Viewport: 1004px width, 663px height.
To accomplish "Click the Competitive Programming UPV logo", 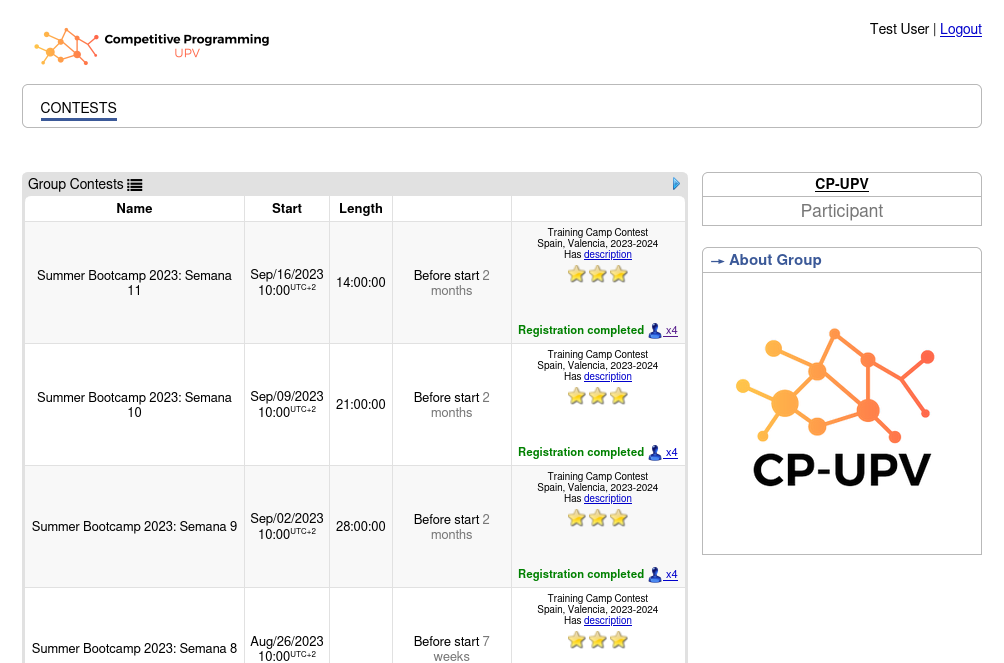I will (x=152, y=45).
